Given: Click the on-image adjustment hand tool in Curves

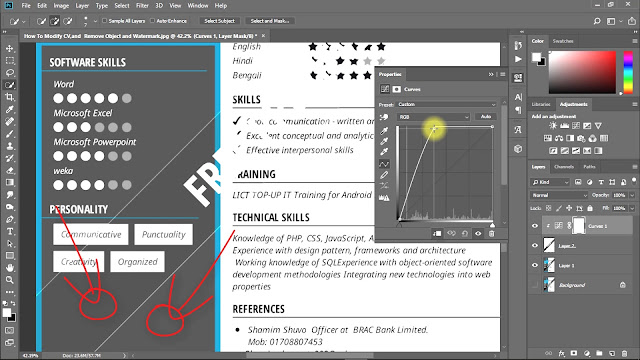Looking at the screenshot, I should (x=384, y=117).
